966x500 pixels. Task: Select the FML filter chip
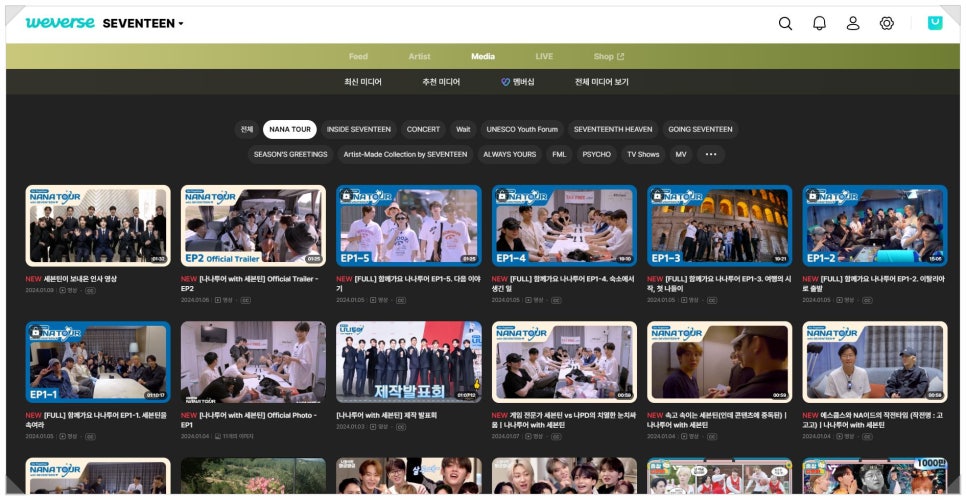coord(559,155)
